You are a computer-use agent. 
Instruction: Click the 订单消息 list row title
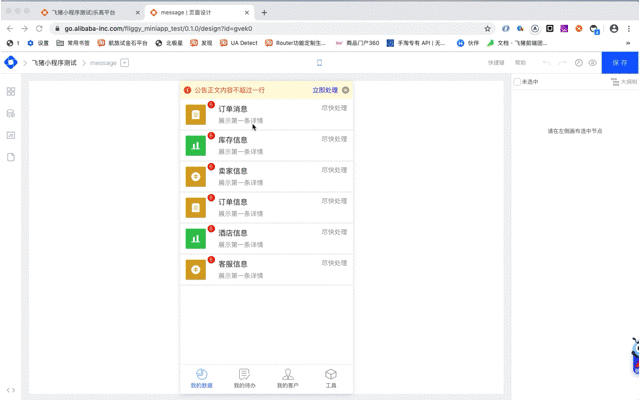pyautogui.click(x=233, y=109)
